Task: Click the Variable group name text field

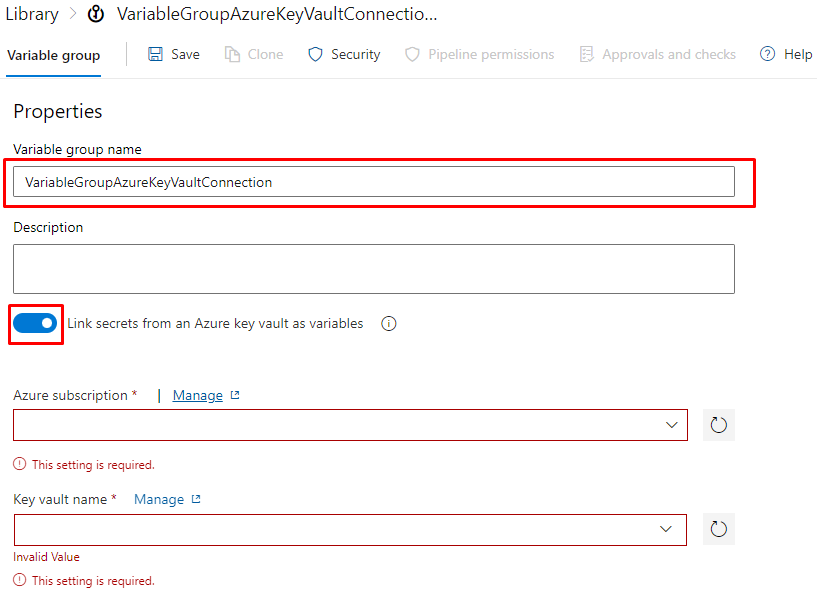Action: (x=374, y=182)
